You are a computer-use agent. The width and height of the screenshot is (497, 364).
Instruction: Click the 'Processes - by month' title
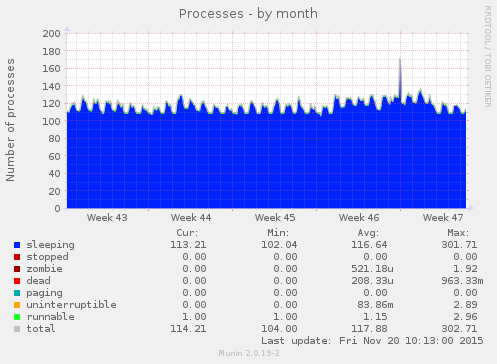tap(248, 14)
